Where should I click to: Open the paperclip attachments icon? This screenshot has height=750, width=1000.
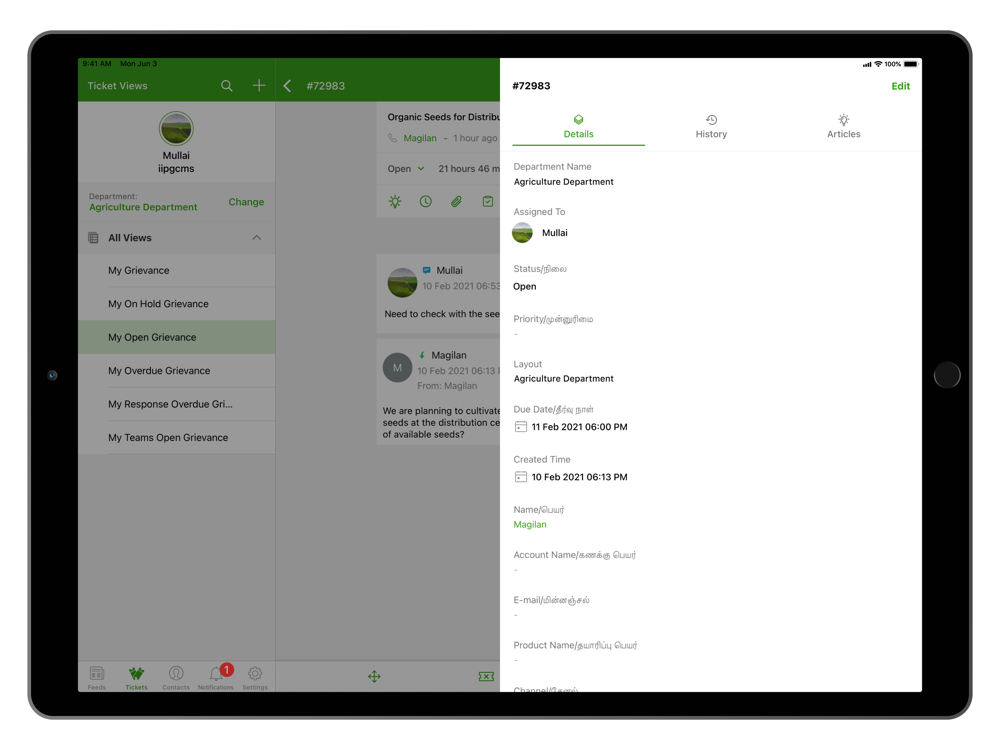click(456, 202)
